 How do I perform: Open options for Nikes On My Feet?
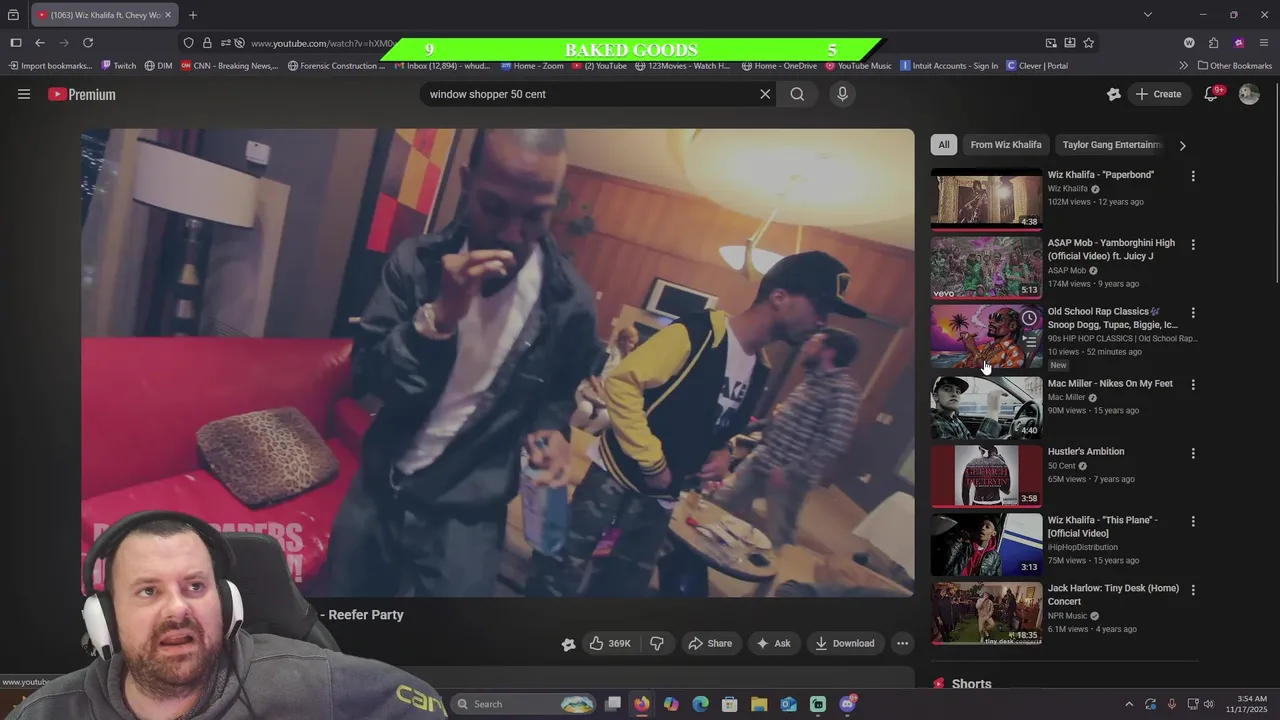point(1192,385)
